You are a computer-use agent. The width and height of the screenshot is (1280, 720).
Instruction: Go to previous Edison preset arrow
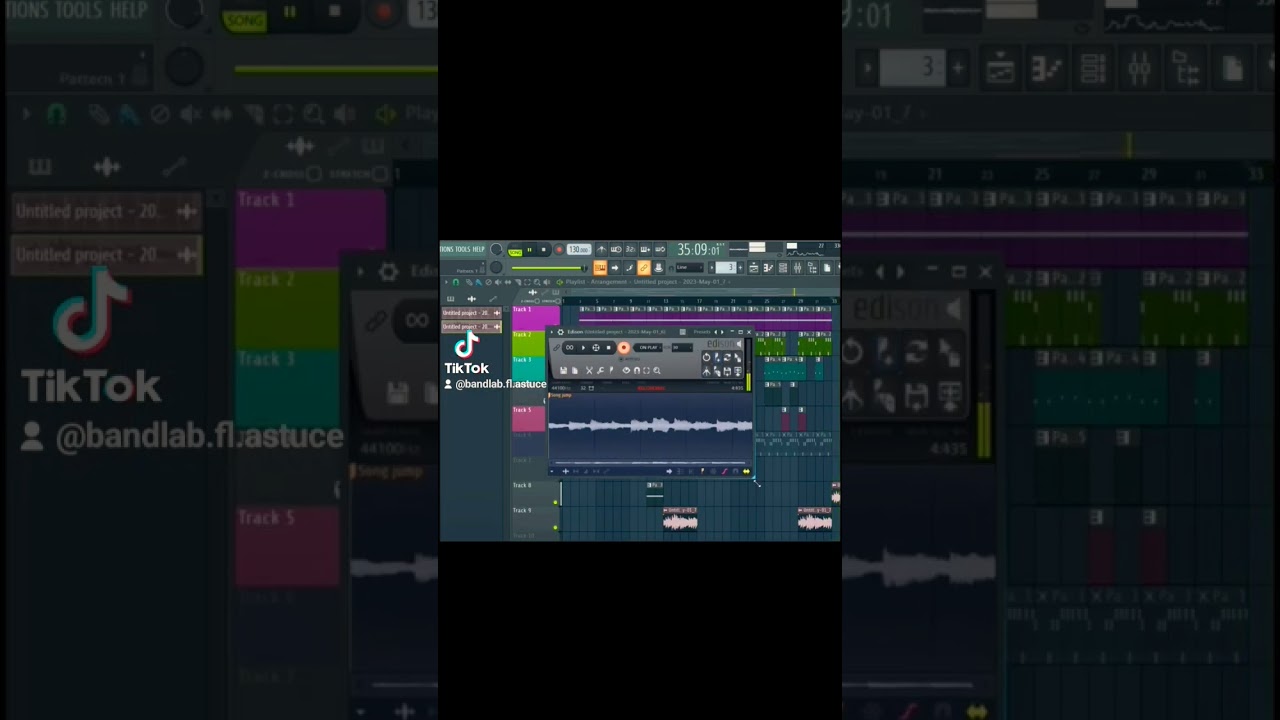click(716, 332)
